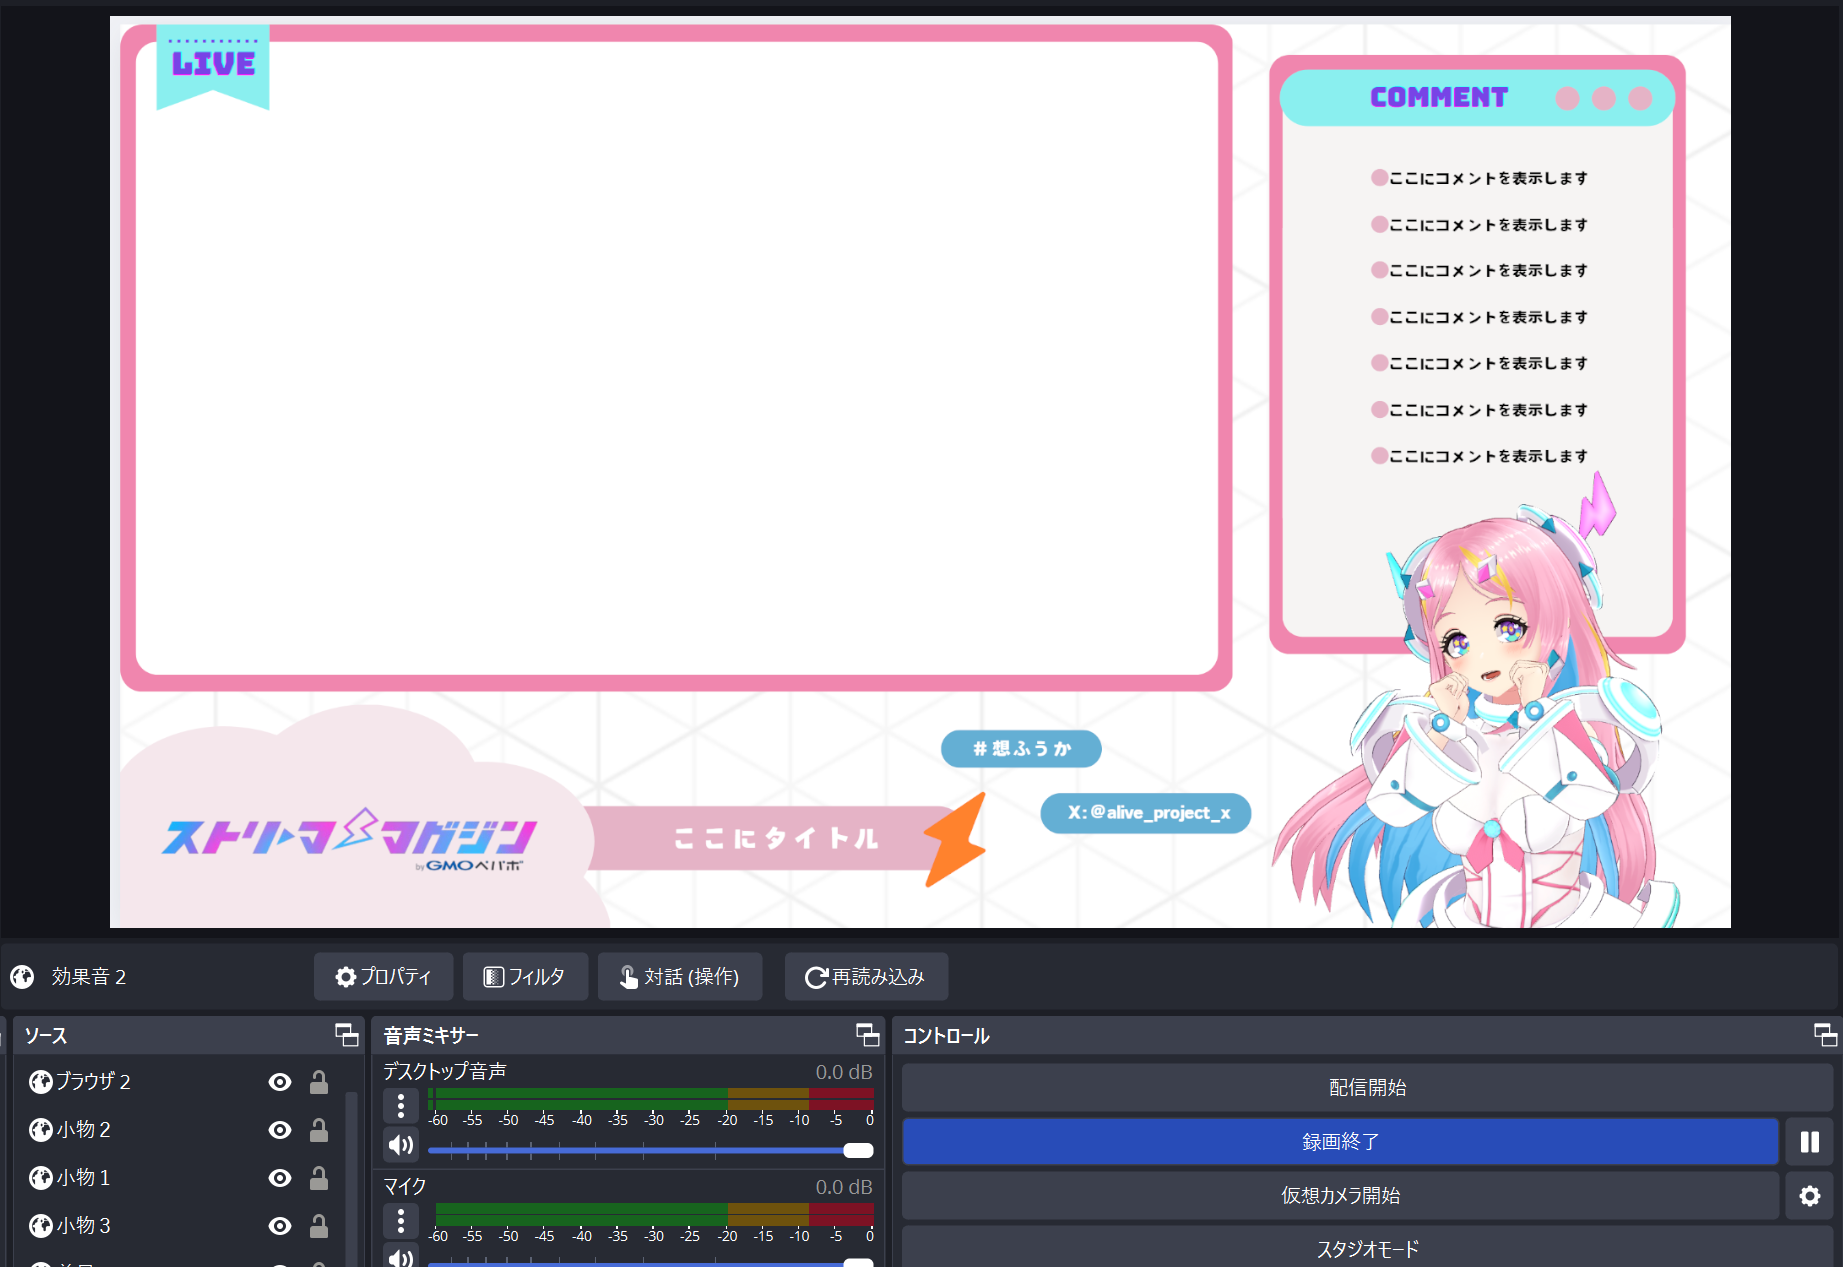Pop out the ソース dock panel icon

click(x=346, y=1035)
